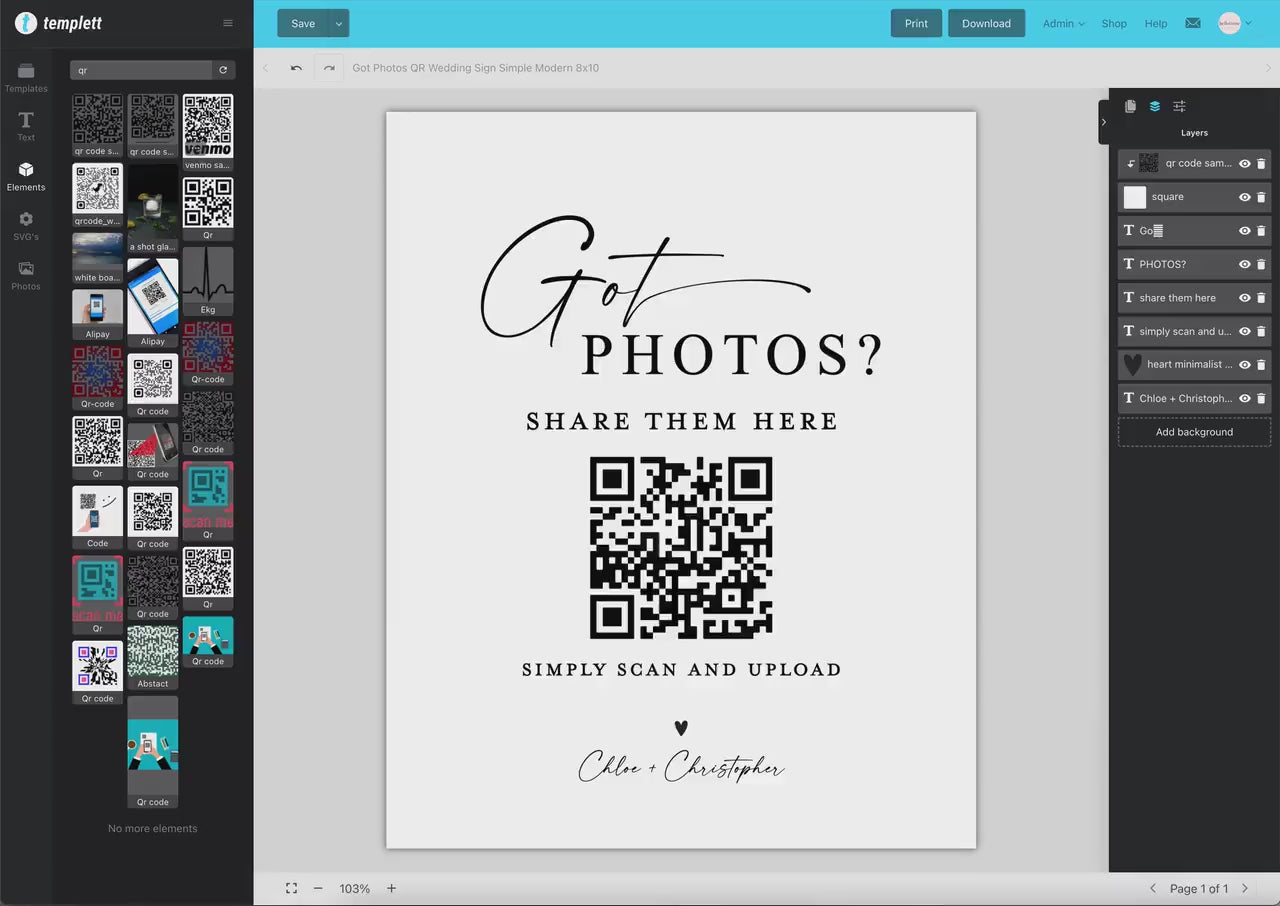Toggle fullscreen canvas view
This screenshot has width=1280, height=906.
point(291,888)
